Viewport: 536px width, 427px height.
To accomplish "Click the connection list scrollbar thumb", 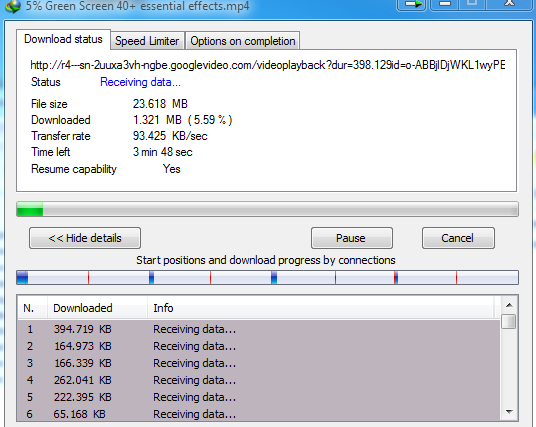I will tap(509, 322).
